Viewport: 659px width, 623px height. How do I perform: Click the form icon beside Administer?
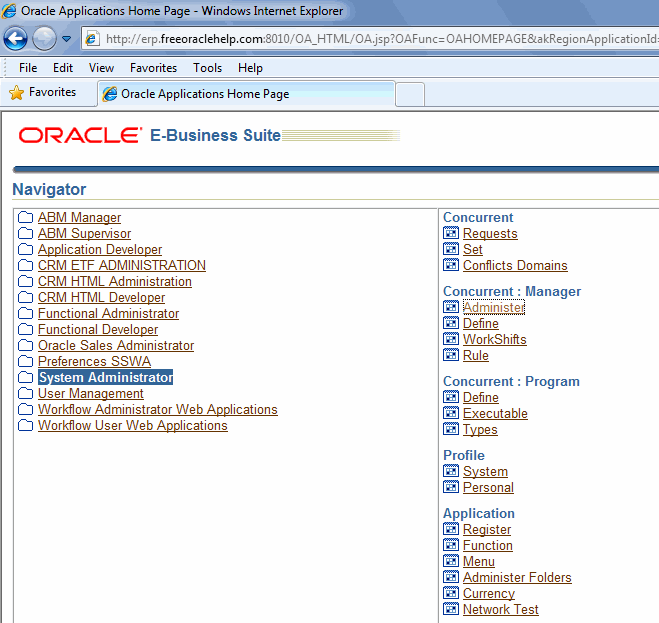tap(451, 307)
